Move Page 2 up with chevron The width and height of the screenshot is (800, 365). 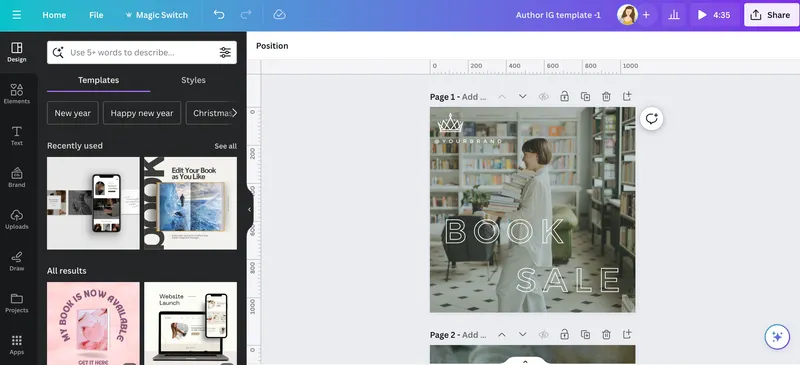pos(502,334)
